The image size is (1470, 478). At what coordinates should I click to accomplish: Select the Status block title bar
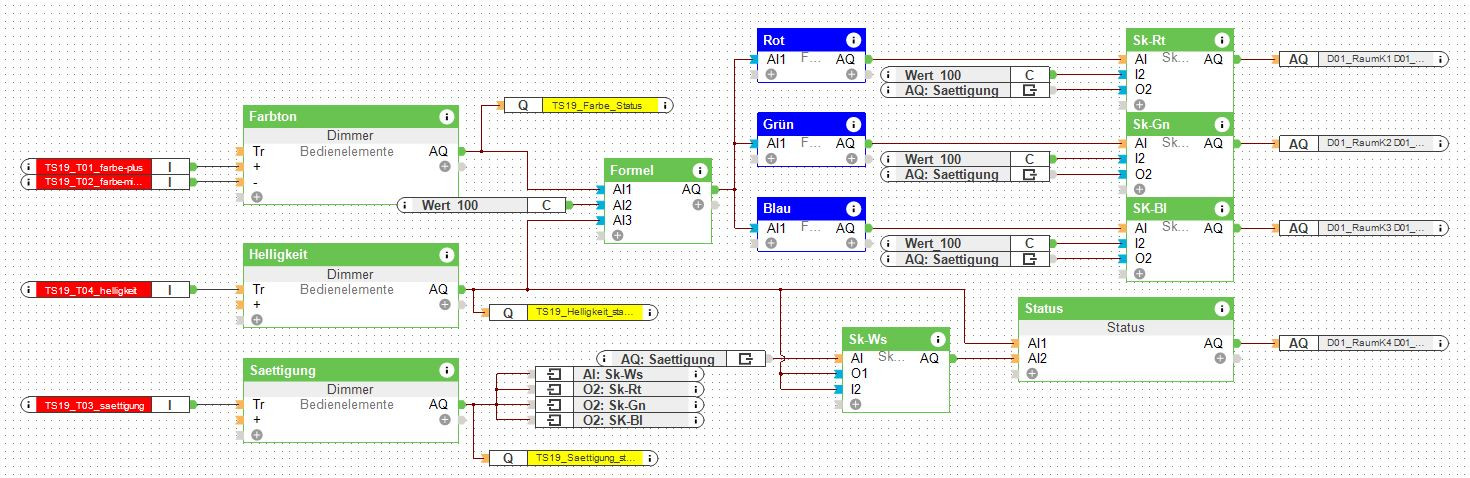click(1126, 309)
